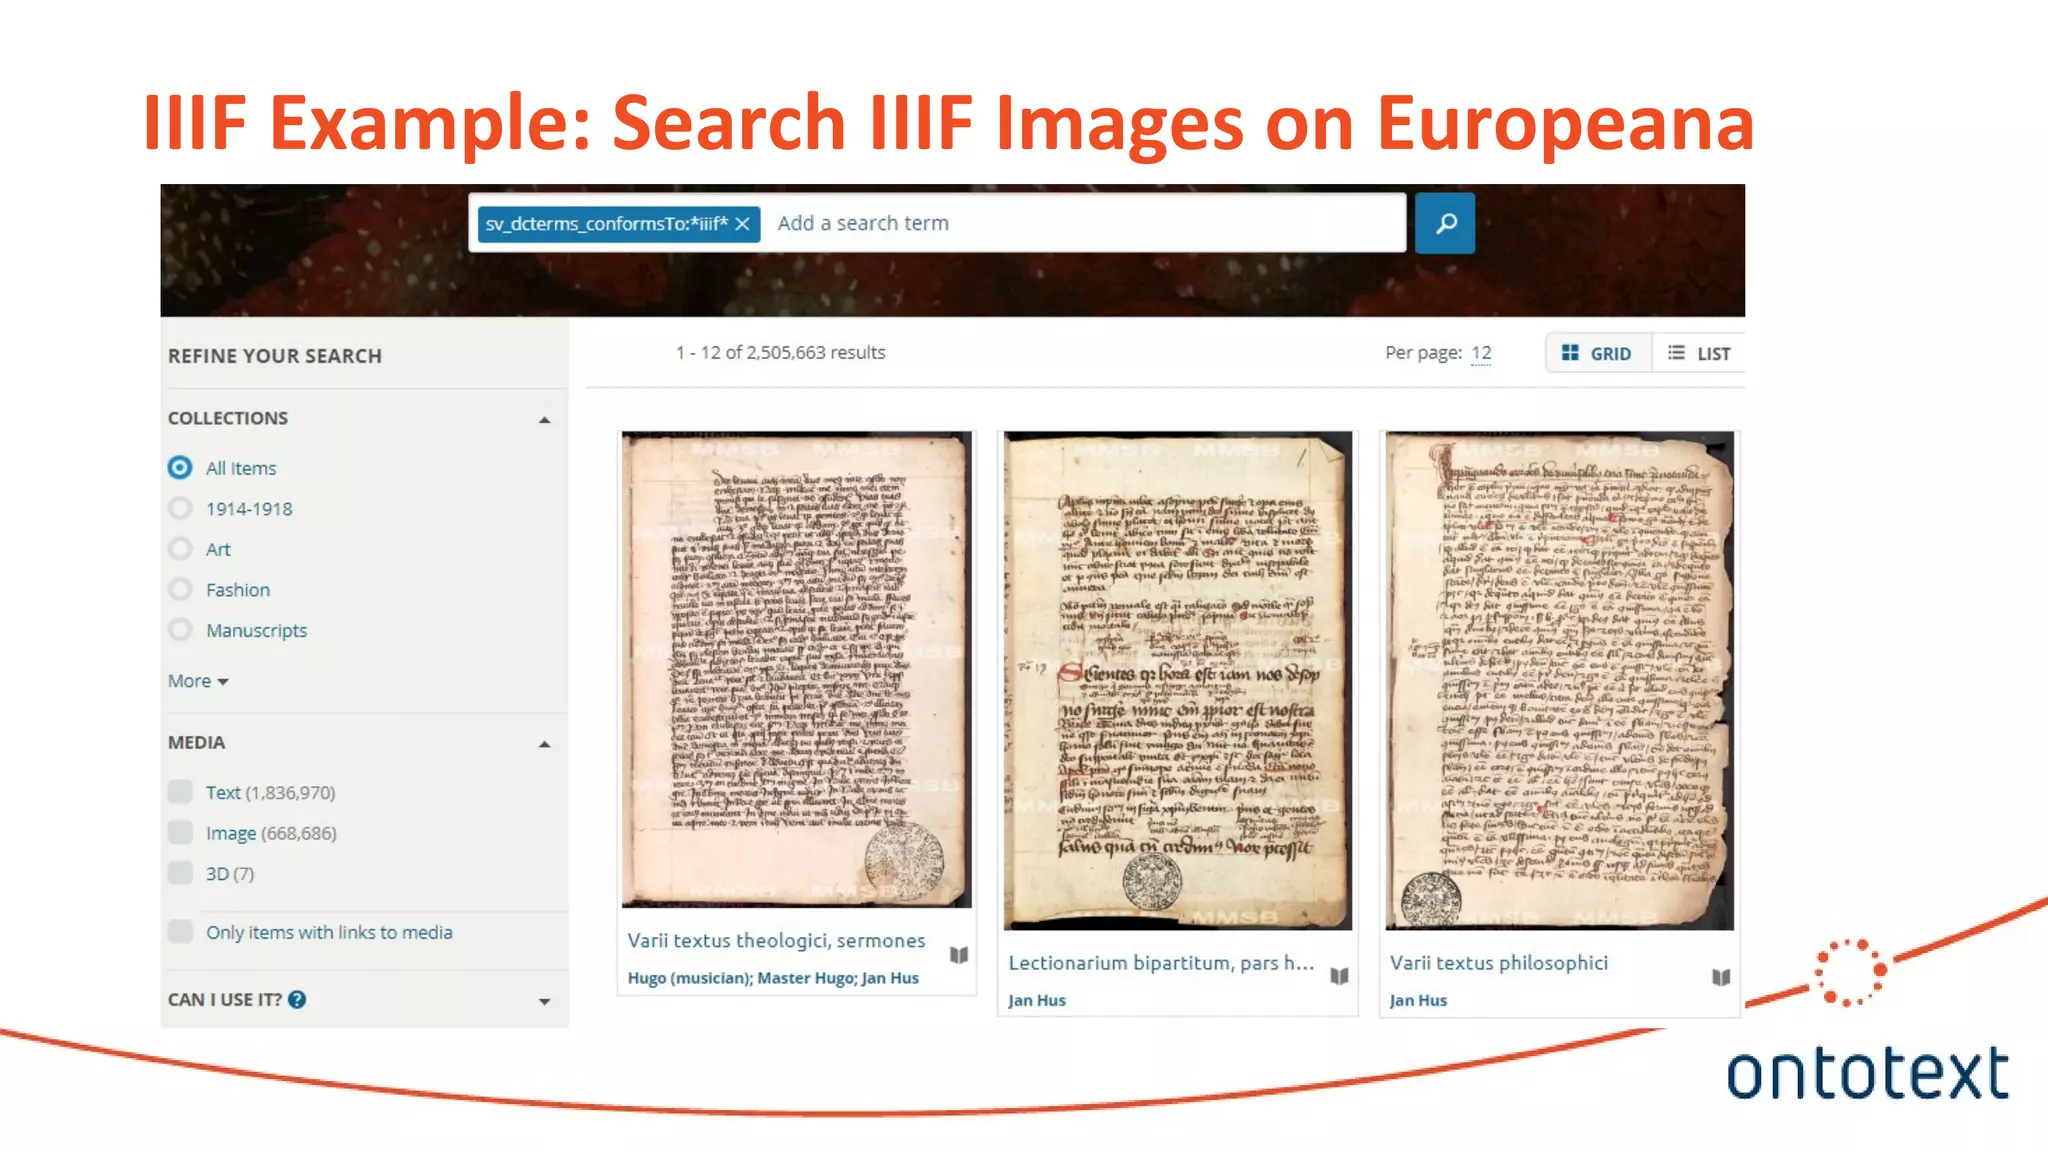This screenshot has width=2048, height=1152.
Task: Switch to Grid view
Action: 1597,353
